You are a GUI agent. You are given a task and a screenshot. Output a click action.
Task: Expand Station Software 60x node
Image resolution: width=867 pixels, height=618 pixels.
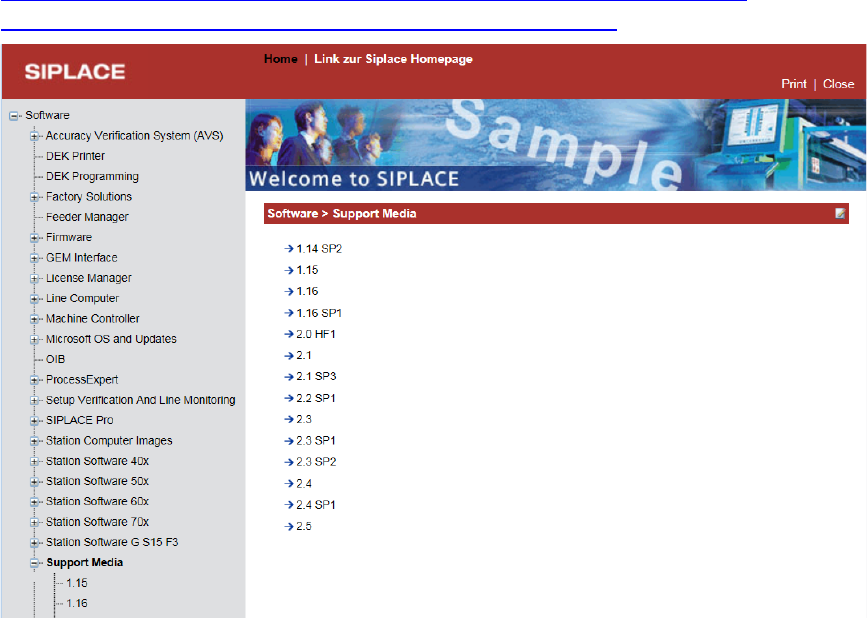pos(34,502)
